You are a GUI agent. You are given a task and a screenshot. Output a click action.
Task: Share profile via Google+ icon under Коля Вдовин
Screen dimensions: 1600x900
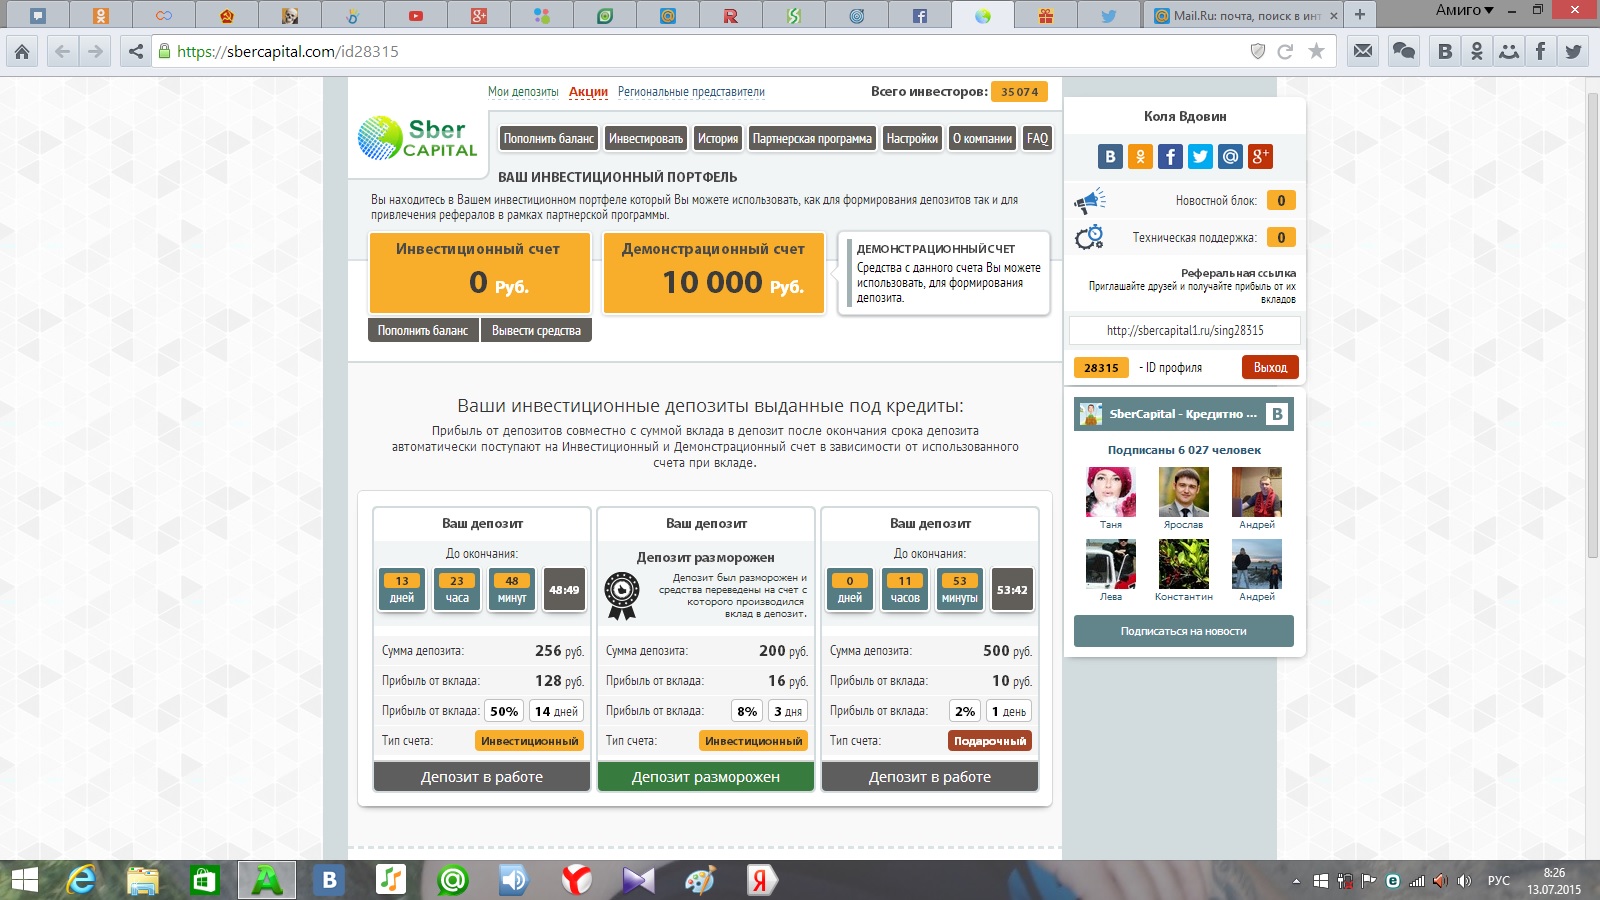[1260, 156]
